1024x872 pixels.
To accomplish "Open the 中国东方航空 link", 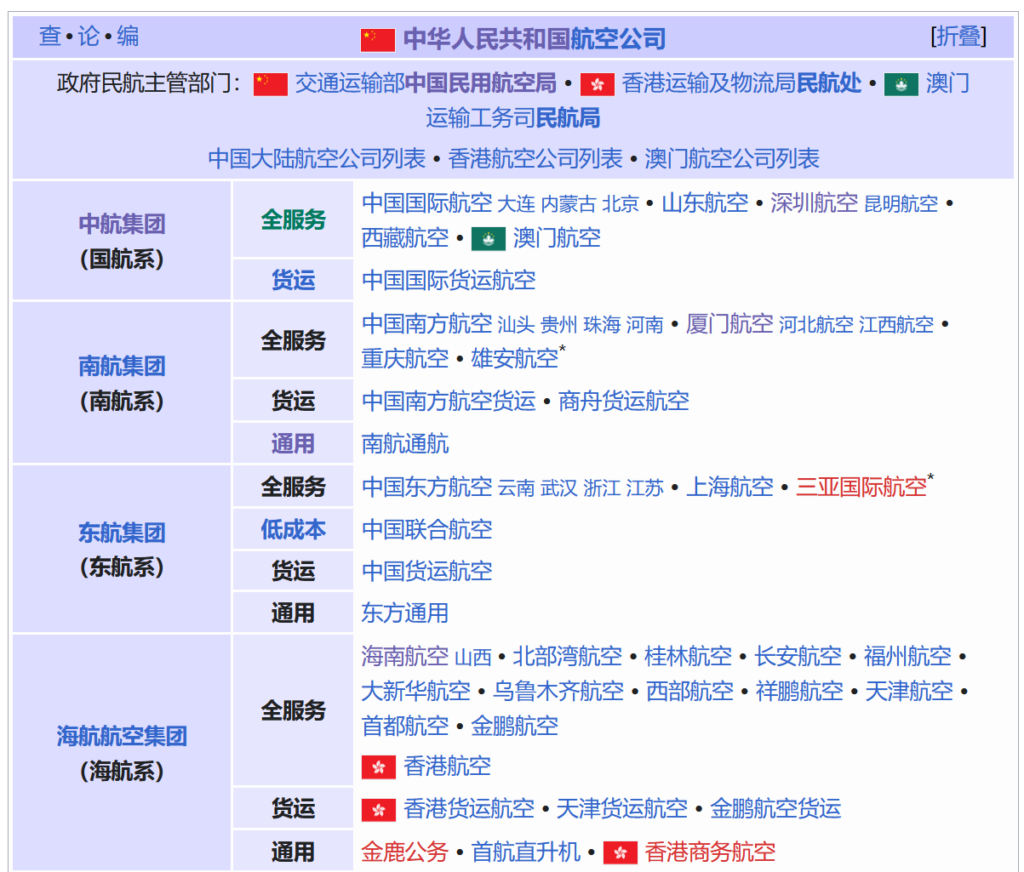I will click(x=427, y=487).
